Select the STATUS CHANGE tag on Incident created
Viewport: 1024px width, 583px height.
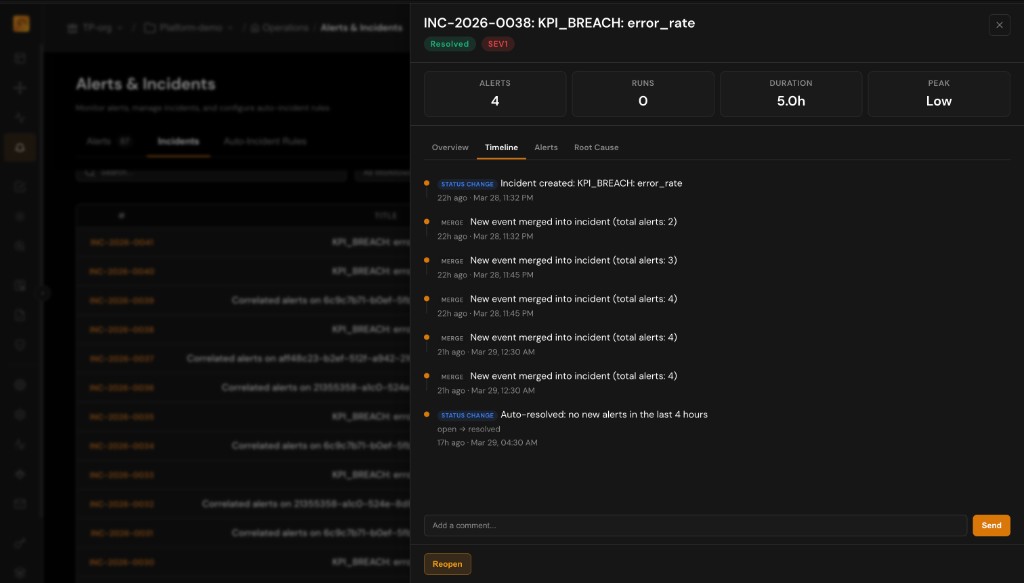click(467, 184)
